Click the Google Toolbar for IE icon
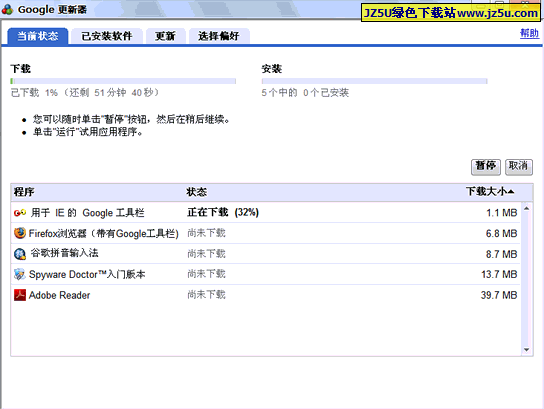 tap(20, 212)
